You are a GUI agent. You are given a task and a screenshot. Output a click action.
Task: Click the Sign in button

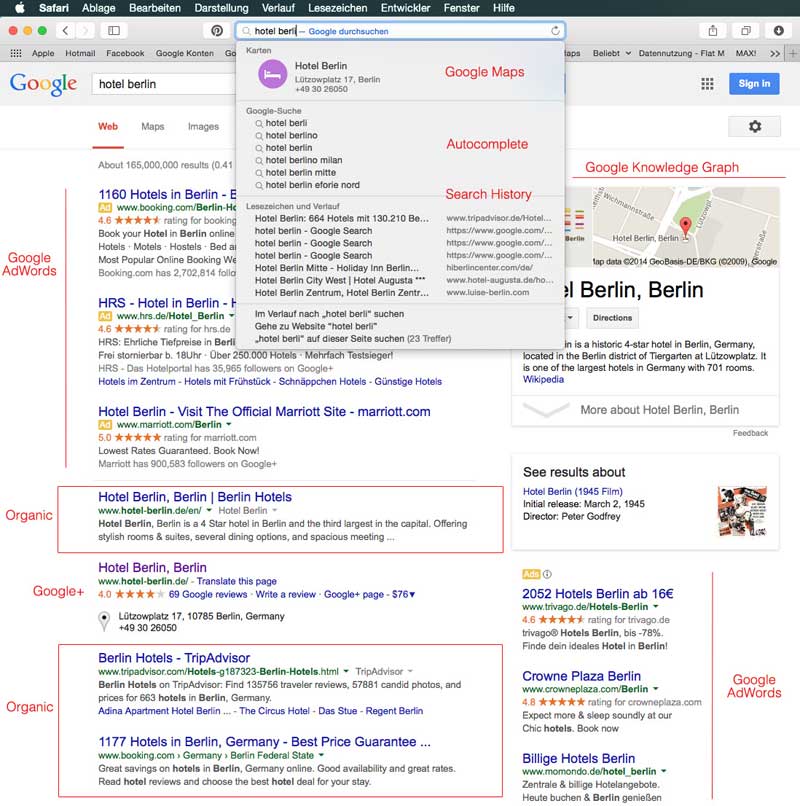[x=754, y=84]
